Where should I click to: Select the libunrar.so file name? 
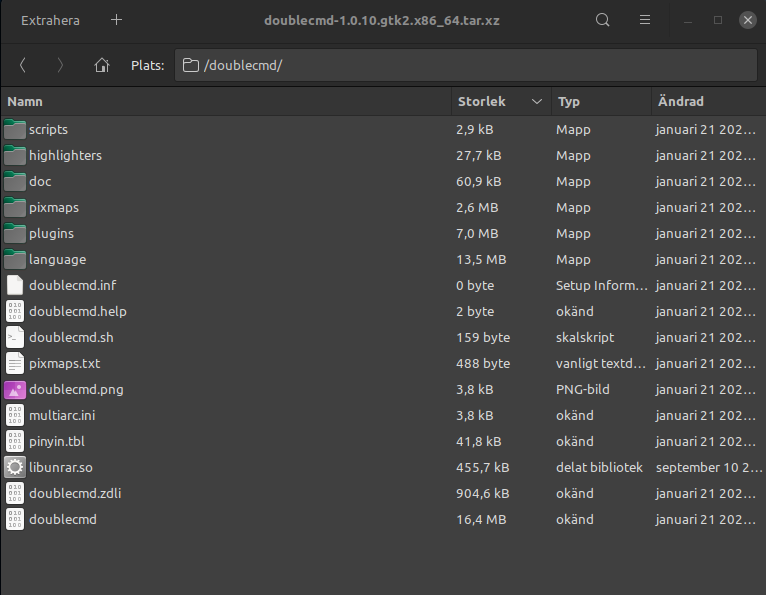coord(61,468)
